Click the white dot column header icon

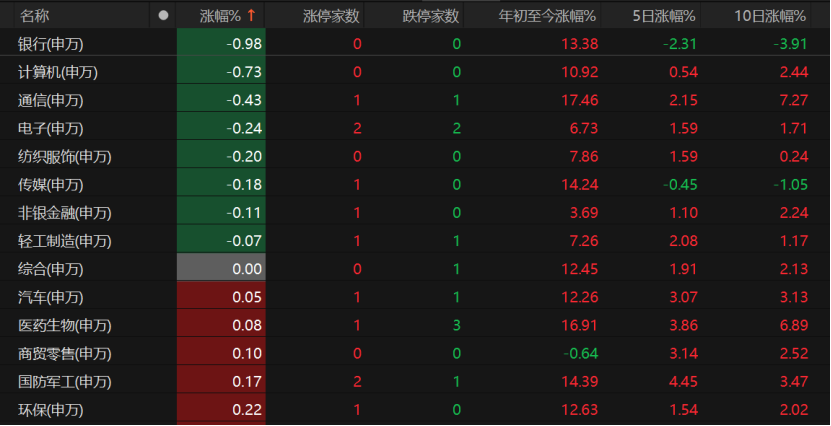coord(163,16)
